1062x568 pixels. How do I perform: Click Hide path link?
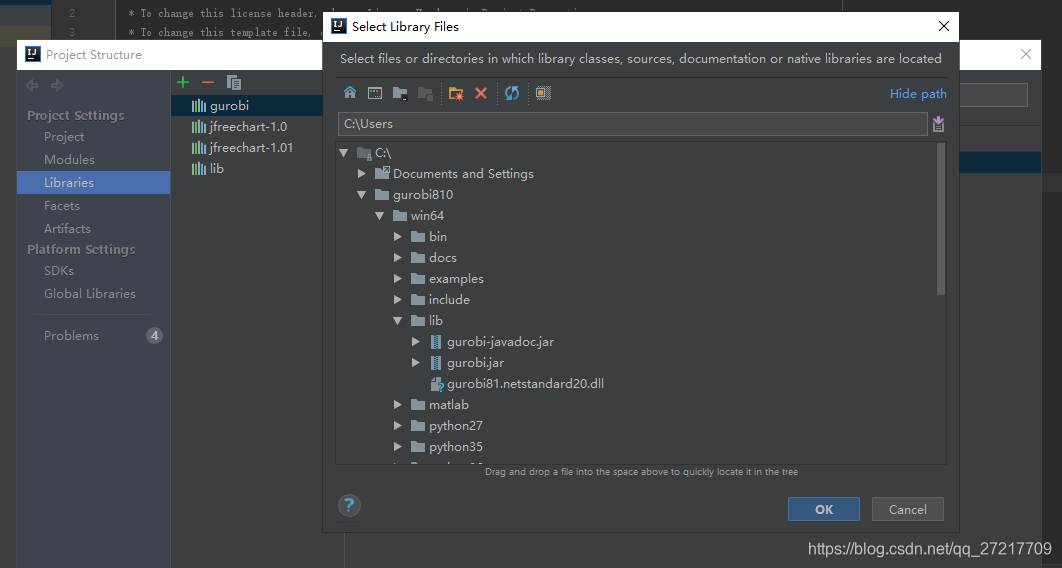pyautogui.click(x=918, y=93)
